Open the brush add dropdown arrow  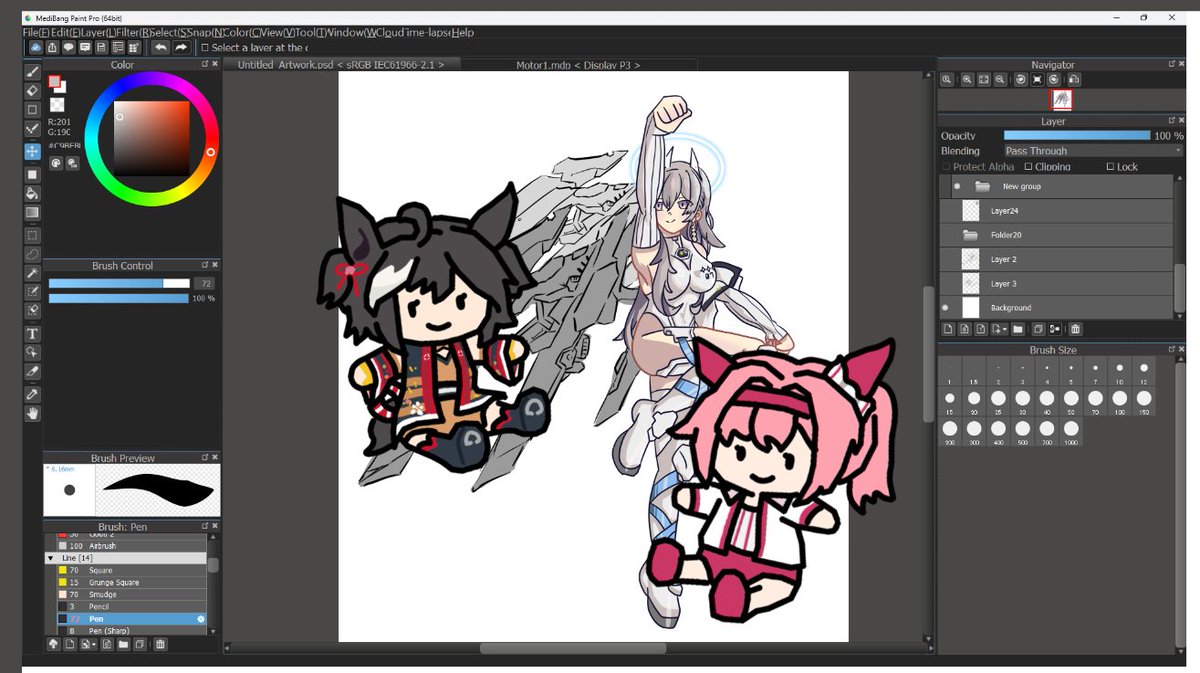(93, 645)
